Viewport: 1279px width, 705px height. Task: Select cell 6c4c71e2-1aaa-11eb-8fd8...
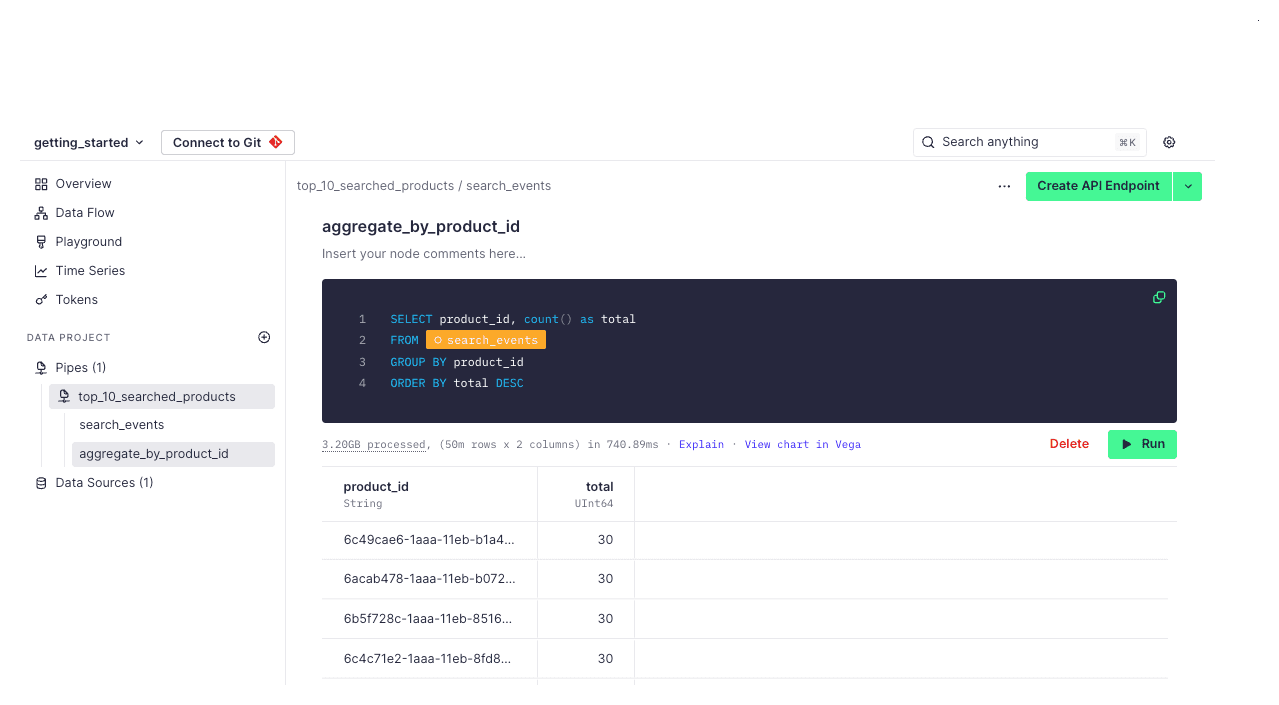[x=429, y=659]
